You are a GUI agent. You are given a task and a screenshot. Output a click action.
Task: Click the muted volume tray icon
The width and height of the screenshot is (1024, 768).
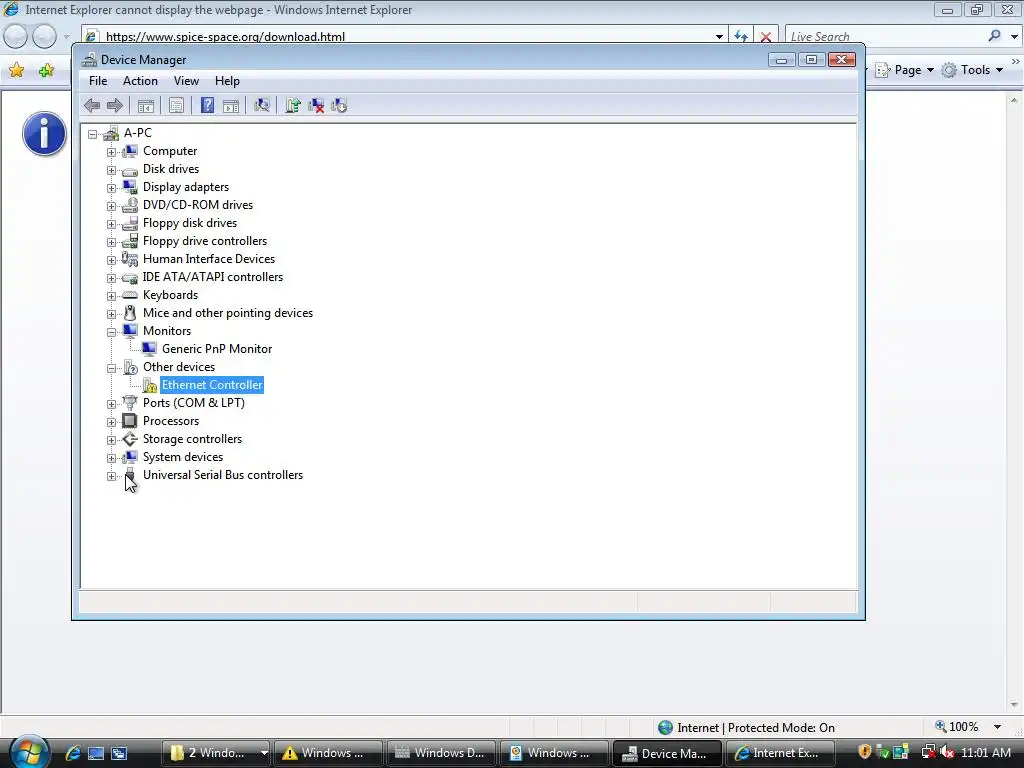[947, 752]
